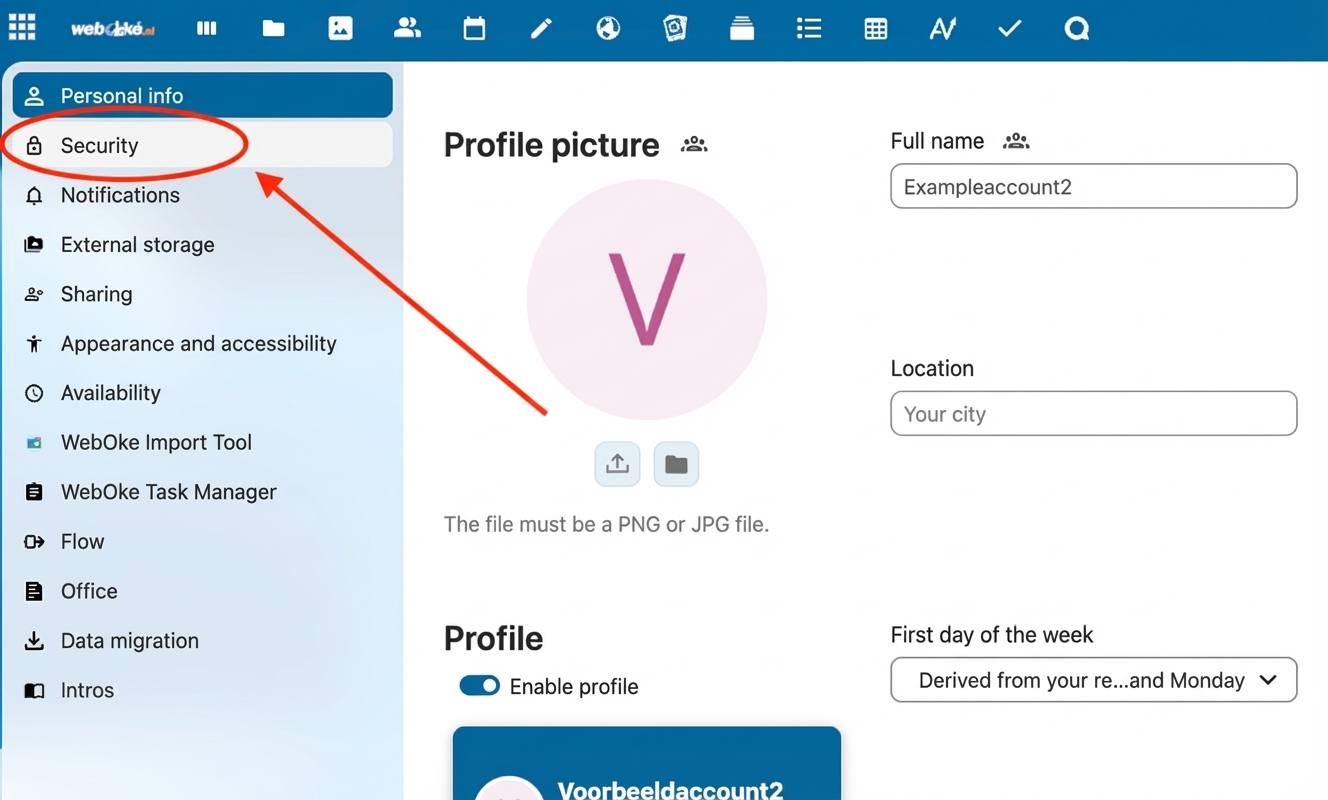Open the Calendar app icon
Viewport: 1328px width, 800px height.
(474, 28)
